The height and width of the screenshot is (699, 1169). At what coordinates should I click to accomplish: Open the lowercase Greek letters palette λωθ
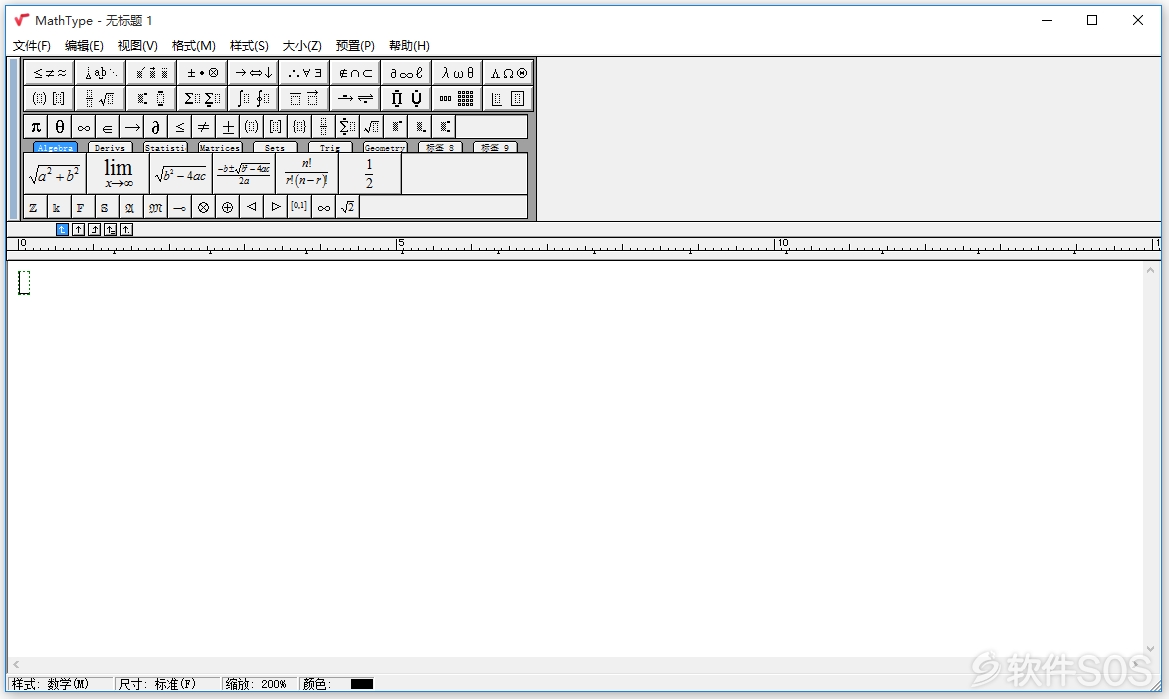pos(457,73)
